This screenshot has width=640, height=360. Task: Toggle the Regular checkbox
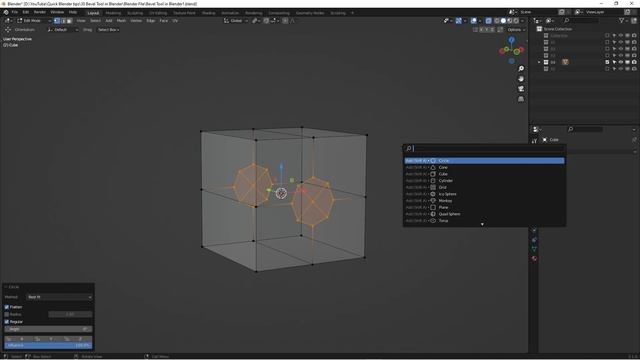click(x=7, y=322)
